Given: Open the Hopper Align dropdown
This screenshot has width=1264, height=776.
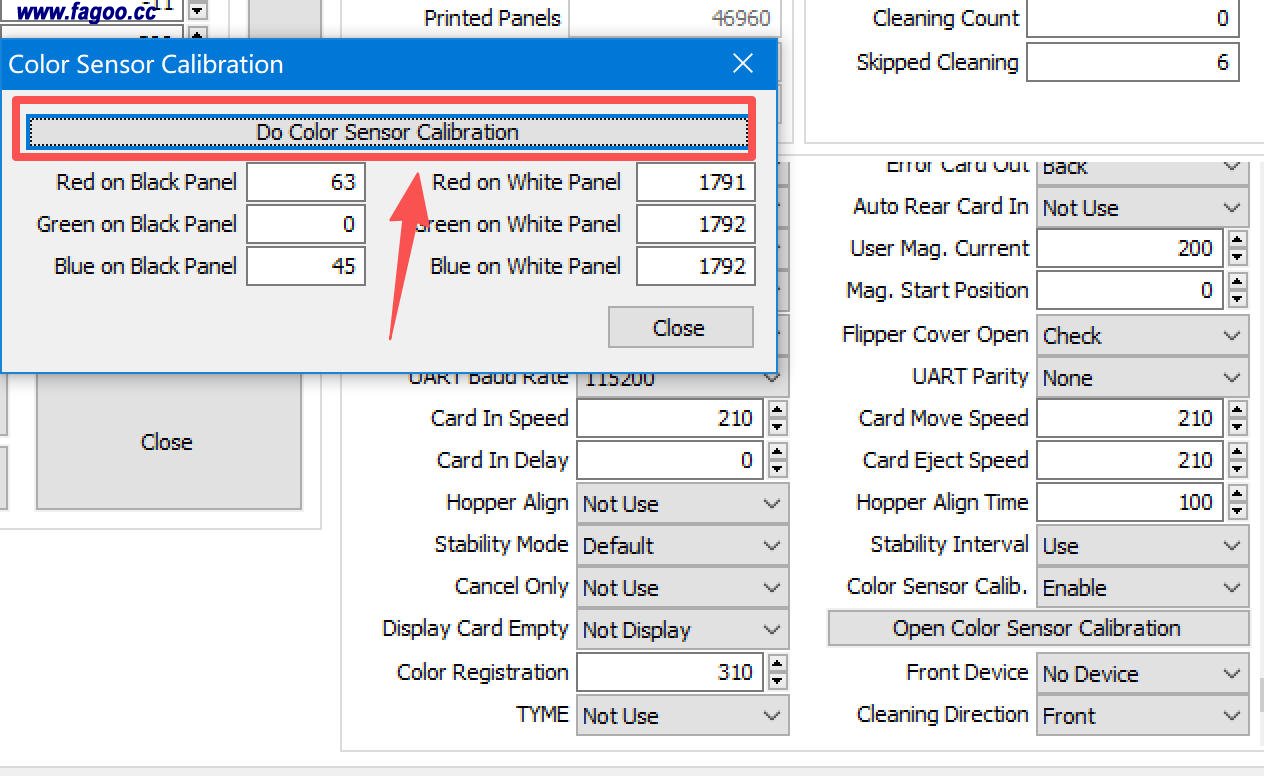Looking at the screenshot, I should (x=682, y=504).
